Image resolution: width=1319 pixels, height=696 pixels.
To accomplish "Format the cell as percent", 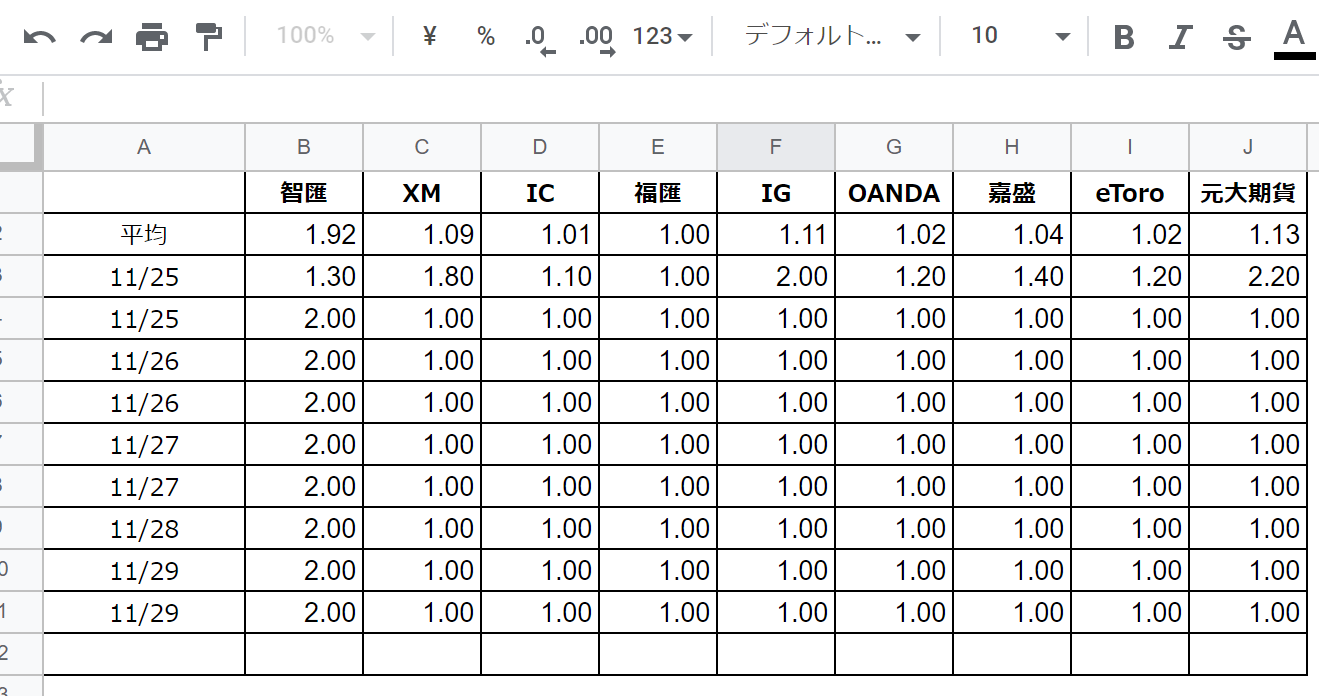I will [486, 37].
